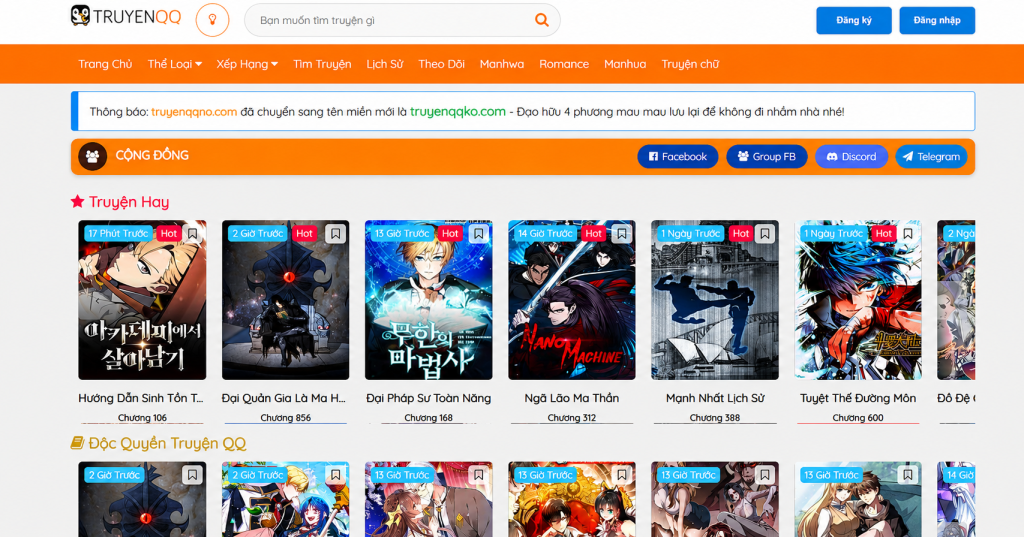Click the Đại Pháp Sư Toàn Năng title
The width and height of the screenshot is (1024, 537).
(428, 398)
